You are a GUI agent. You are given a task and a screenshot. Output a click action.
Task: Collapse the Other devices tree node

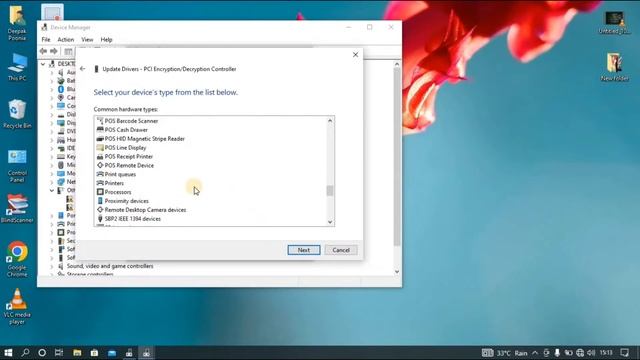(52, 191)
